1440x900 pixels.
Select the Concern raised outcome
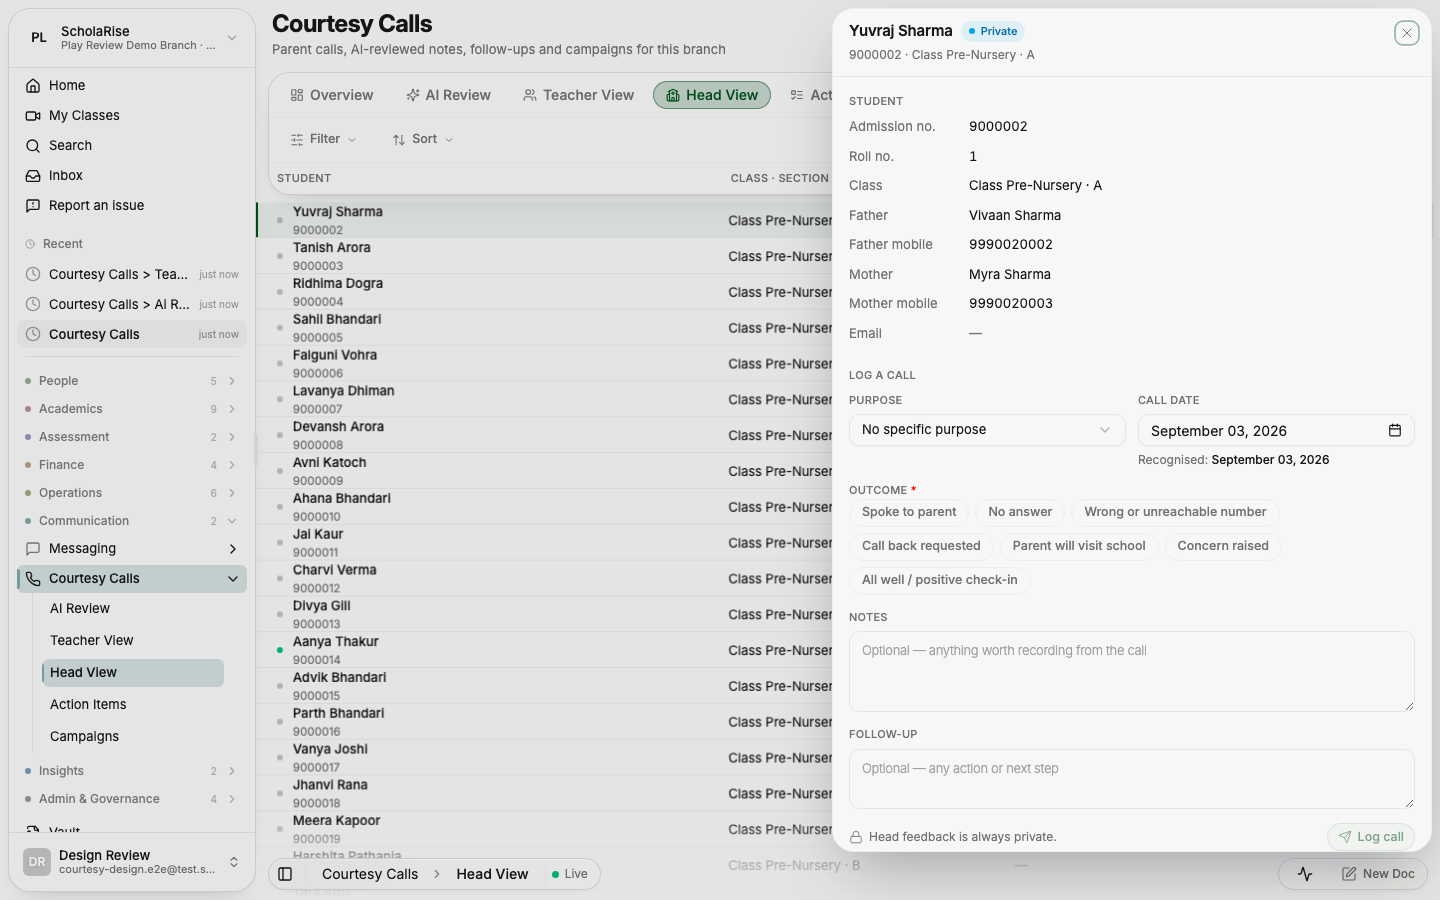1223,546
